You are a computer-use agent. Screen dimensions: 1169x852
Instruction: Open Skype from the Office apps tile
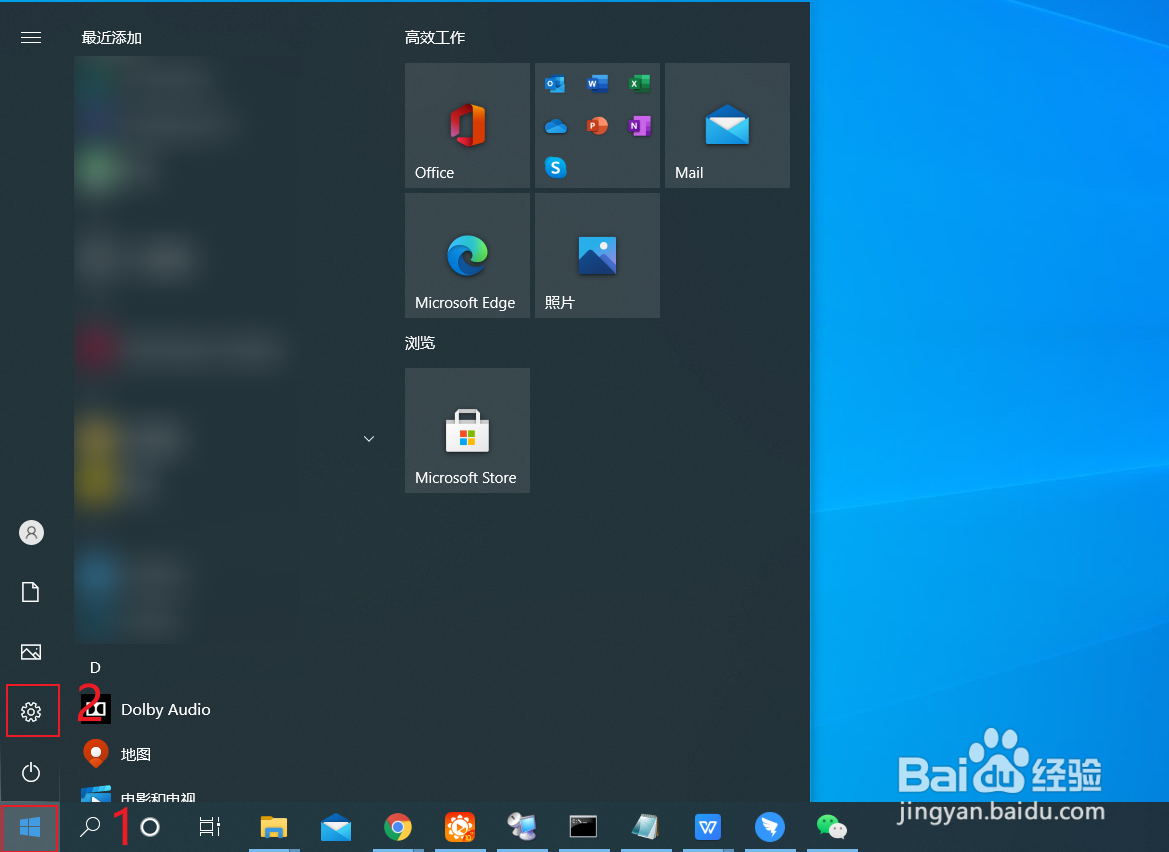555,168
